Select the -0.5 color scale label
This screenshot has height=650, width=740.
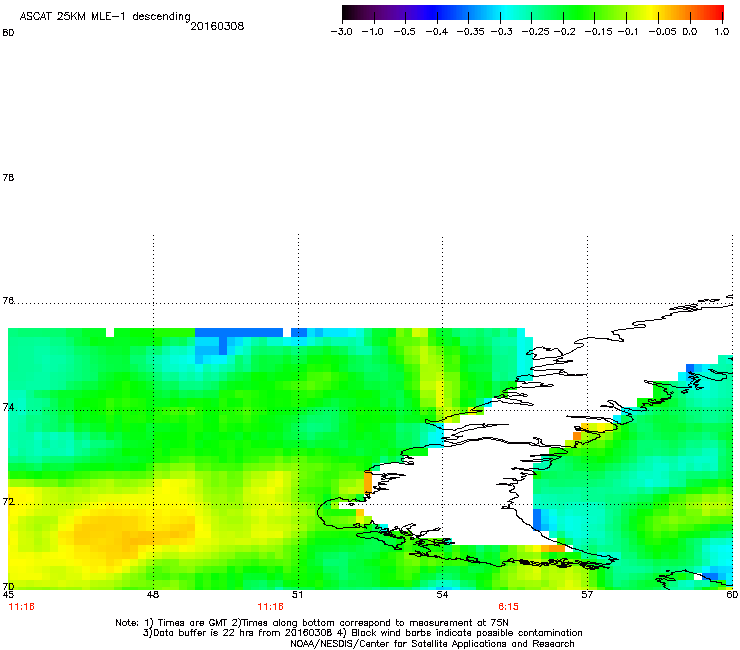pos(404,32)
